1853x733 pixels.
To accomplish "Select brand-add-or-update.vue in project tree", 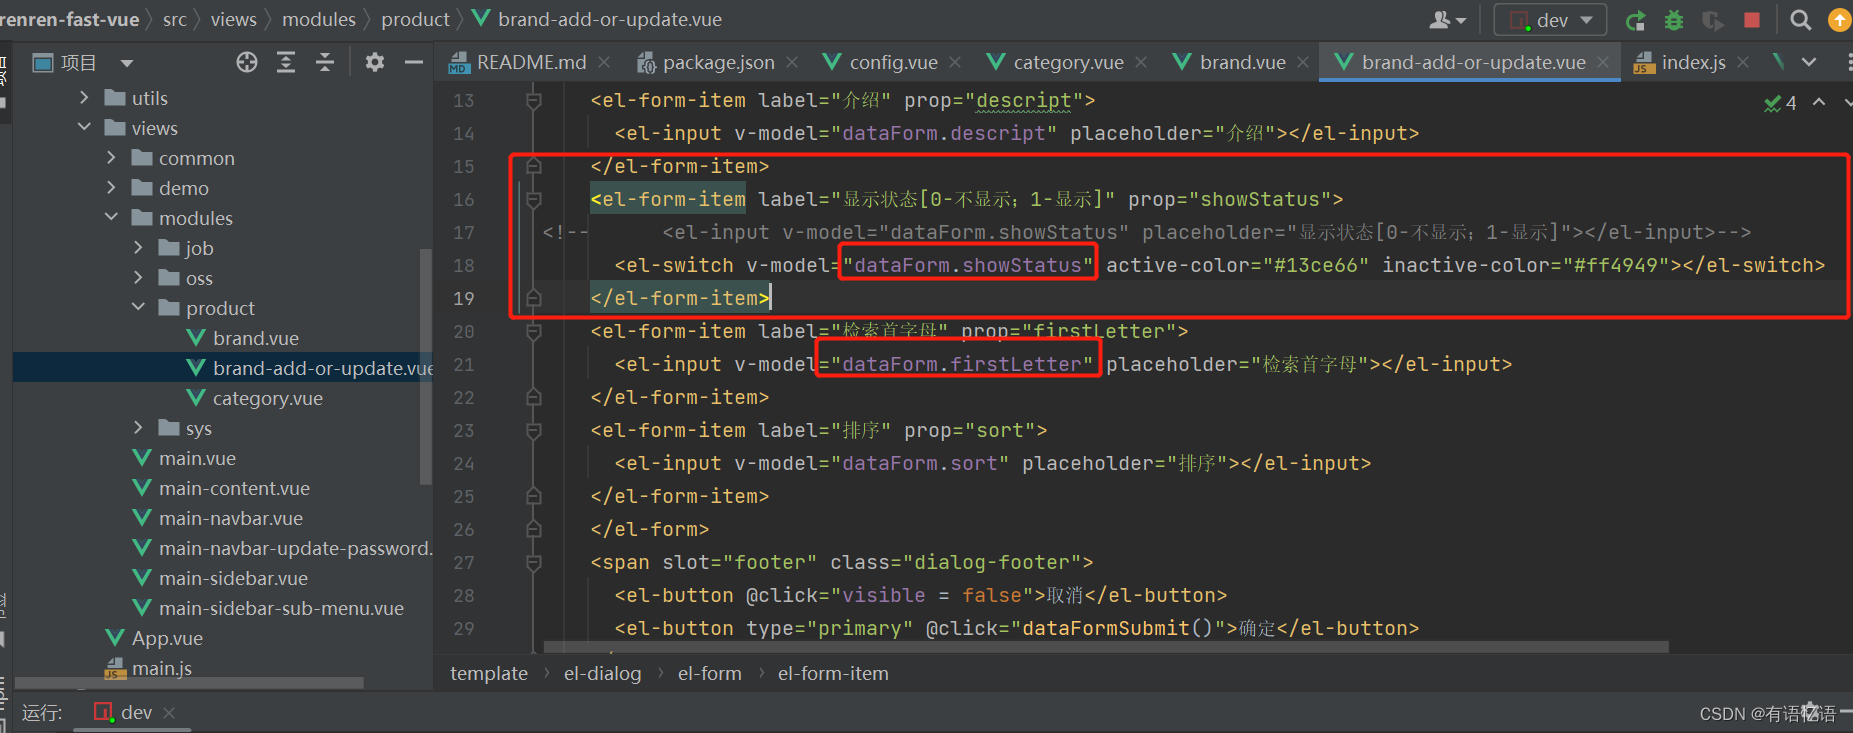I will tap(310, 368).
